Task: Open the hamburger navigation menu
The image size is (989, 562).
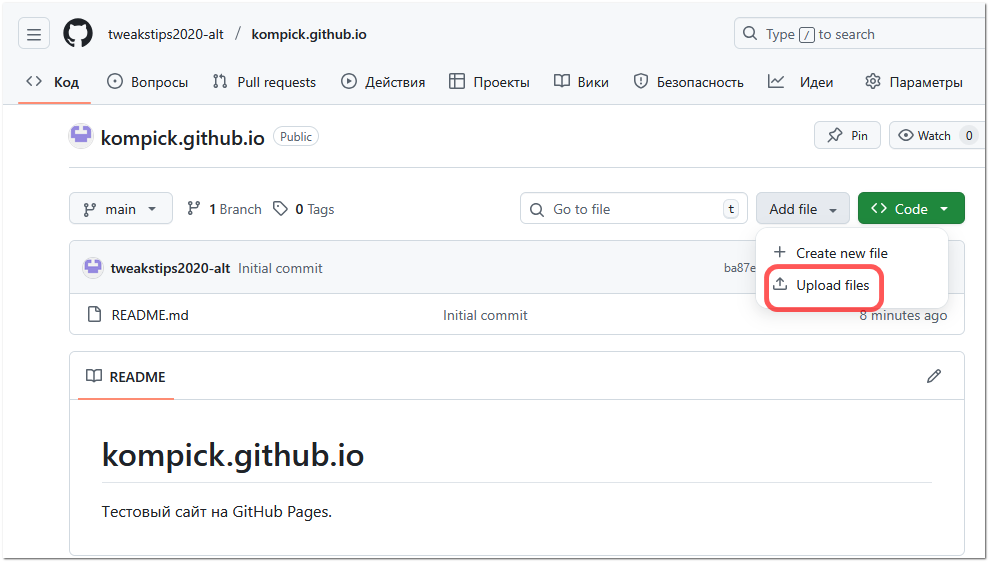Action: 34,34
